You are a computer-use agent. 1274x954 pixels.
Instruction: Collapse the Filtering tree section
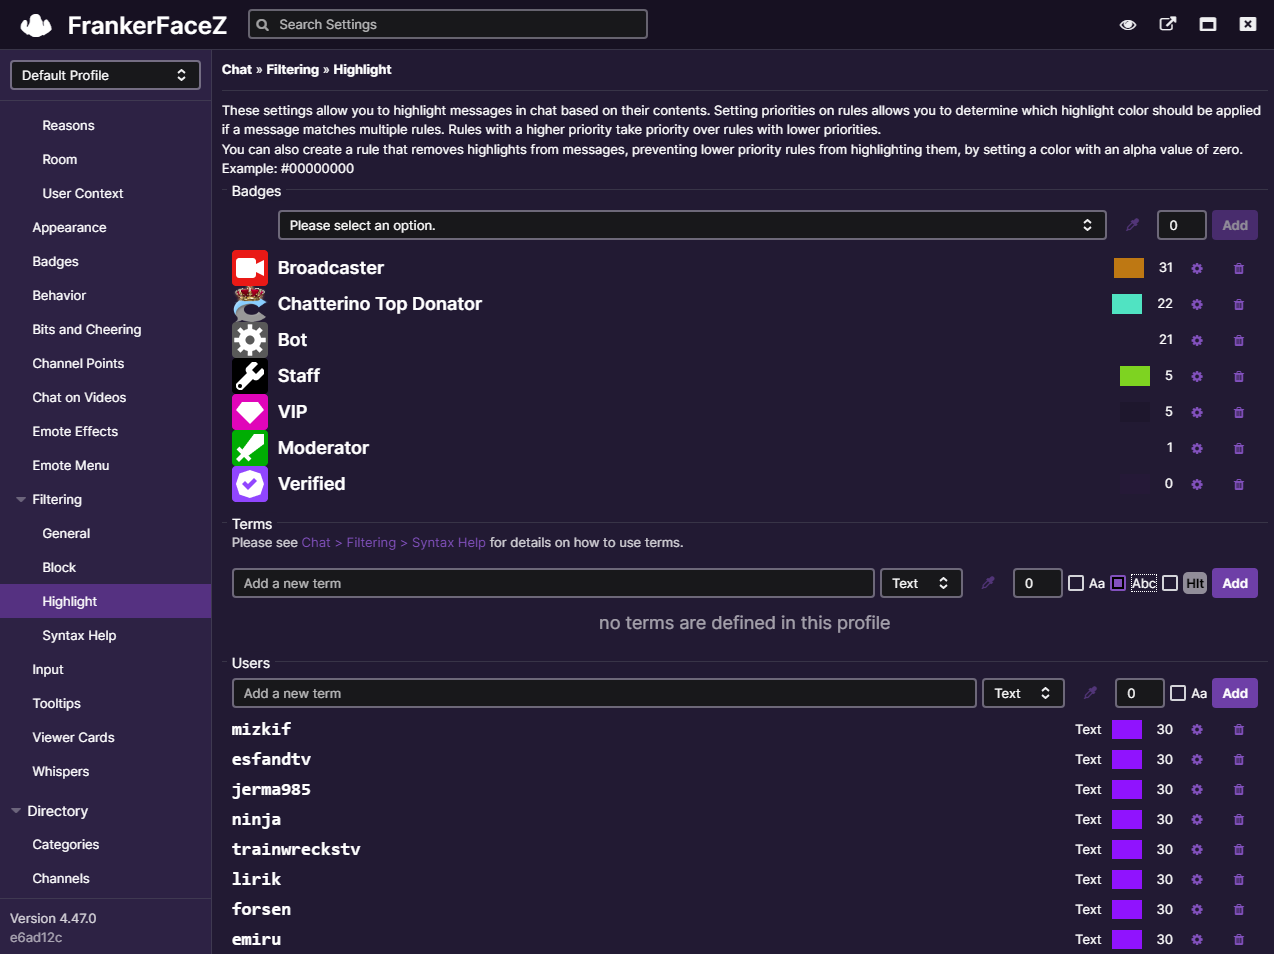pos(21,499)
